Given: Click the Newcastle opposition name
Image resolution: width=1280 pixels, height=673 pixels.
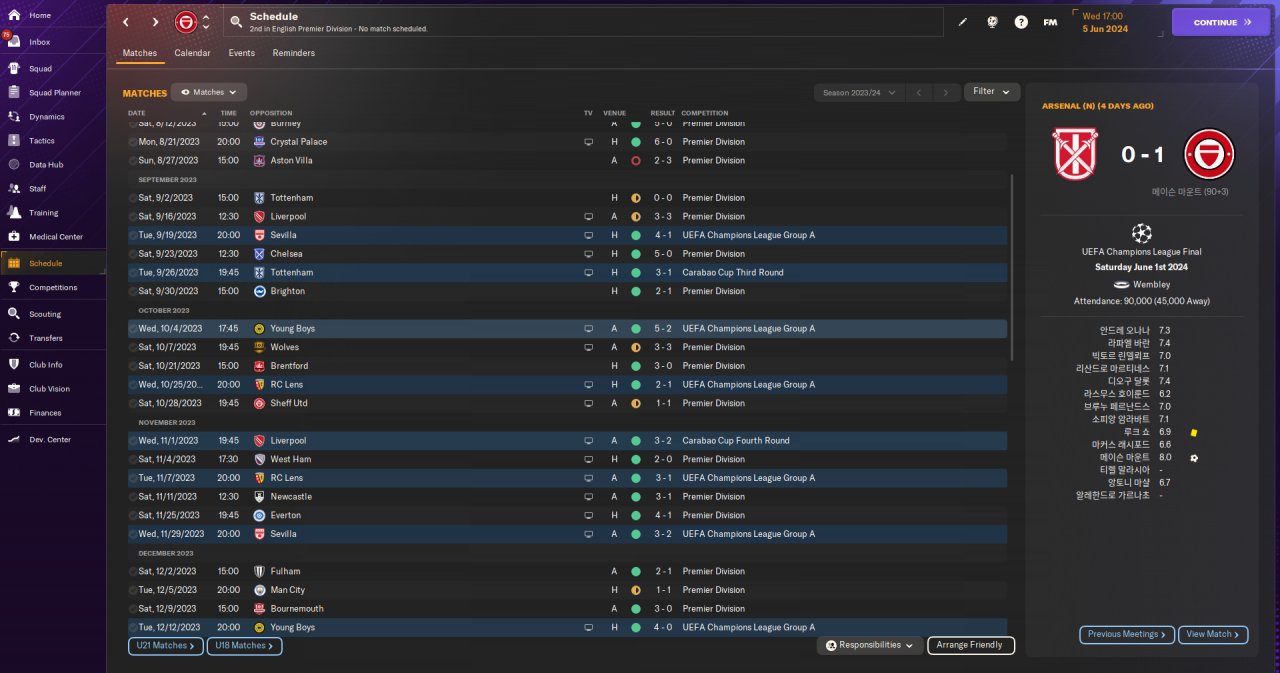Looking at the screenshot, I should [291, 497].
